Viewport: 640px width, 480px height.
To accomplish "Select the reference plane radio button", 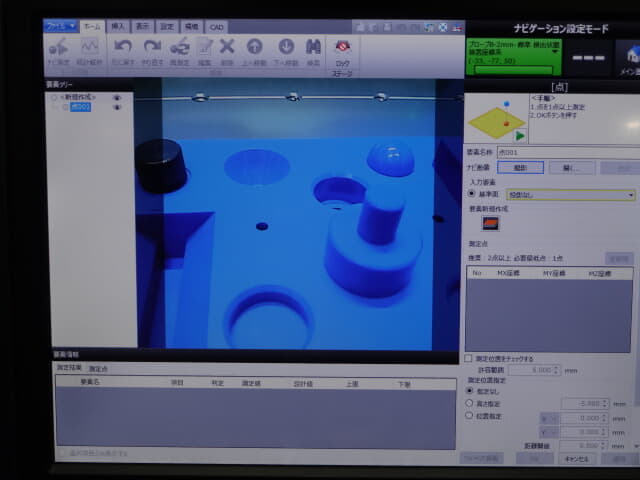I will [471, 193].
